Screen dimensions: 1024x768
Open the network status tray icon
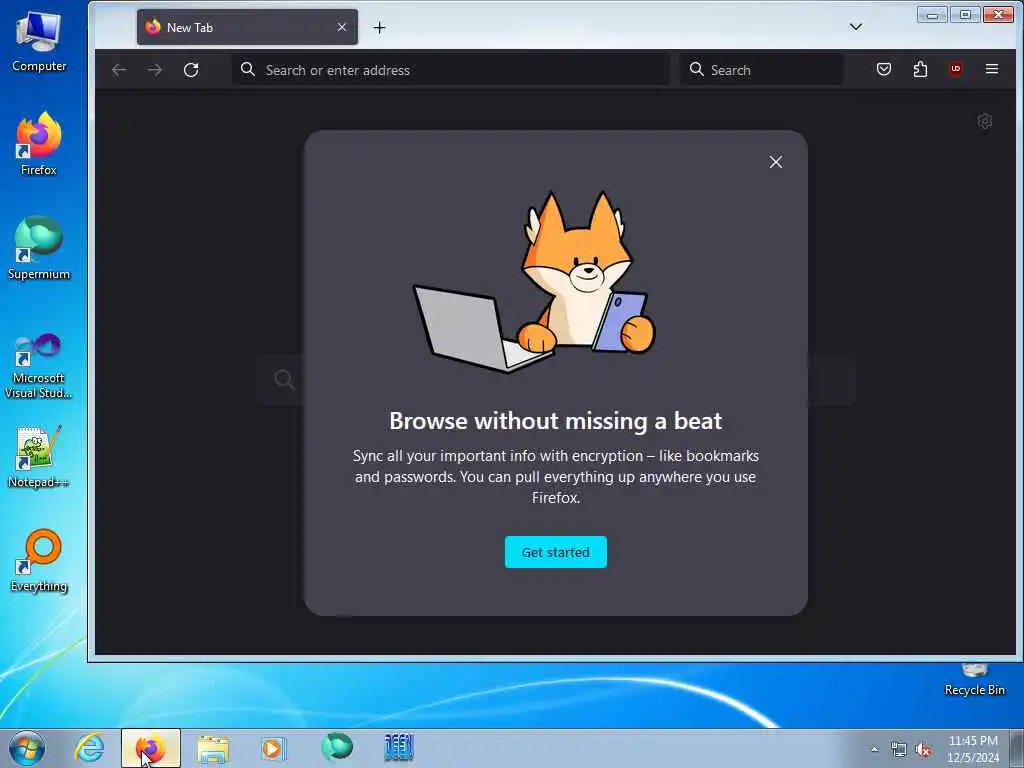point(899,750)
